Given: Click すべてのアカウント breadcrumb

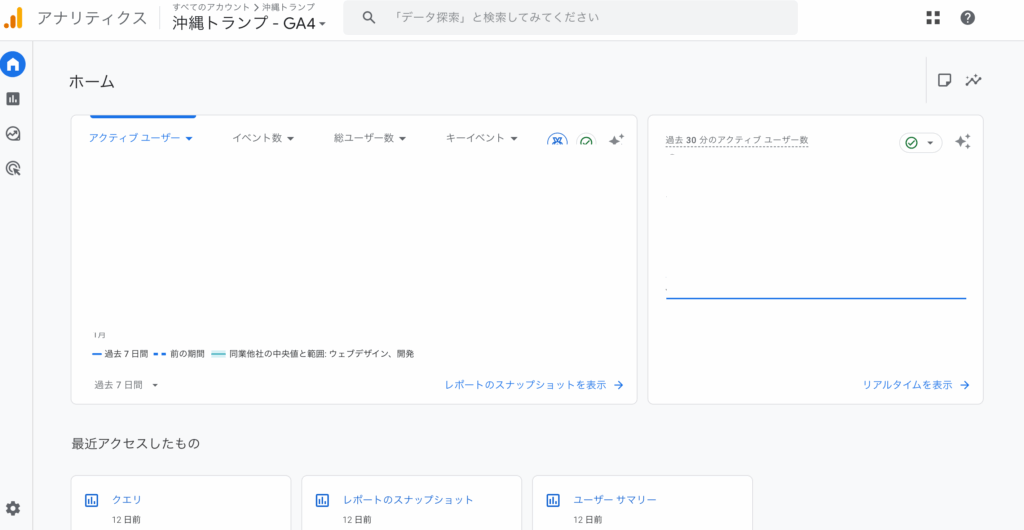Looking at the screenshot, I should tap(210, 7).
